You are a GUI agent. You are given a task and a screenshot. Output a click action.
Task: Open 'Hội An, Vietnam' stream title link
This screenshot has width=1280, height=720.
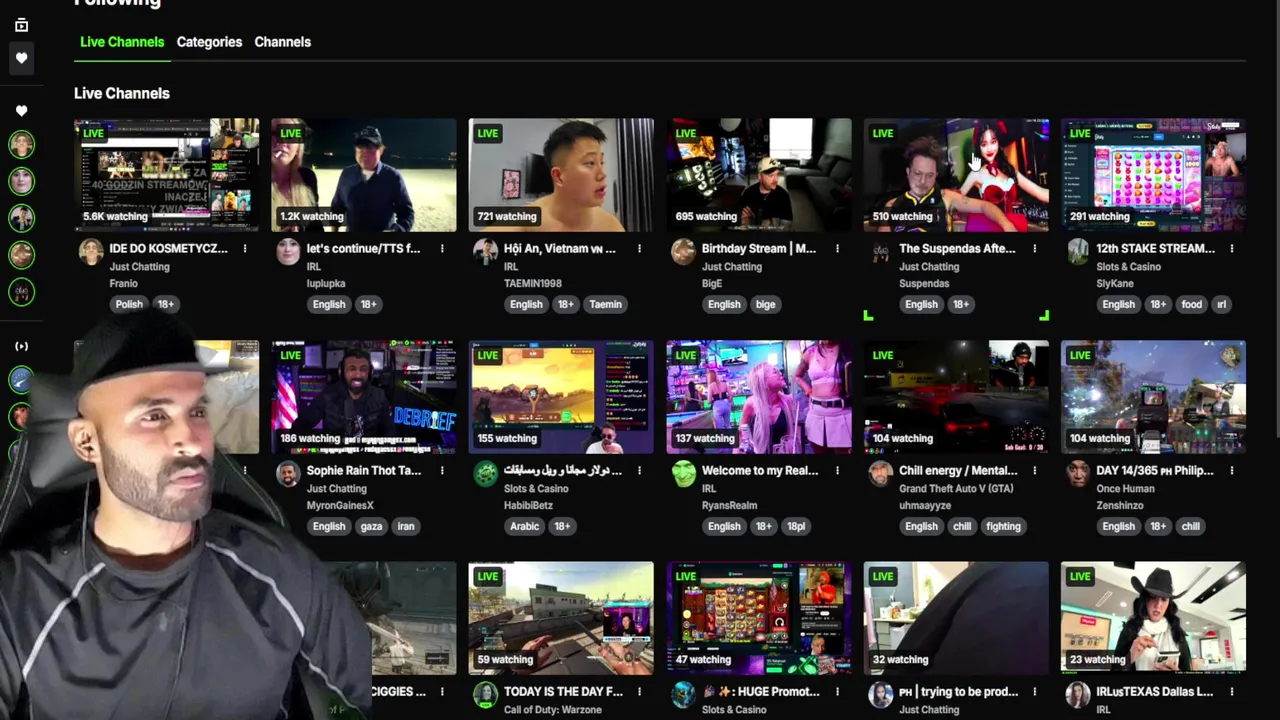tap(560, 248)
